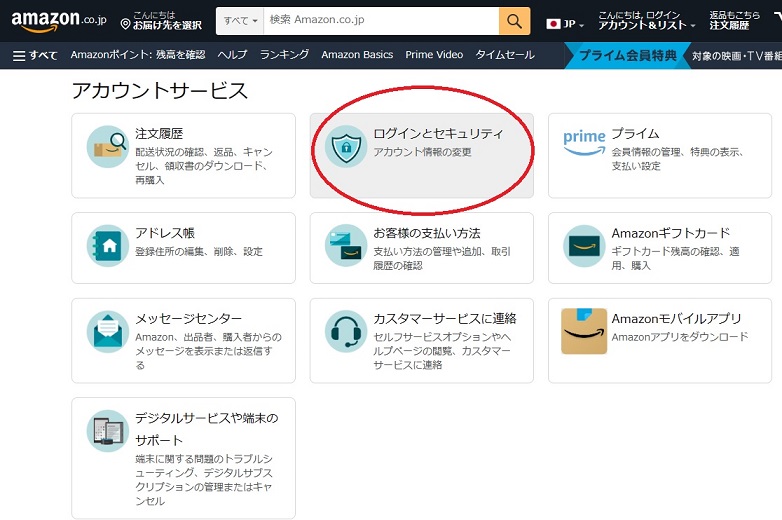Click the payment cards icon
Screen dimensions: 782x520
(346, 246)
